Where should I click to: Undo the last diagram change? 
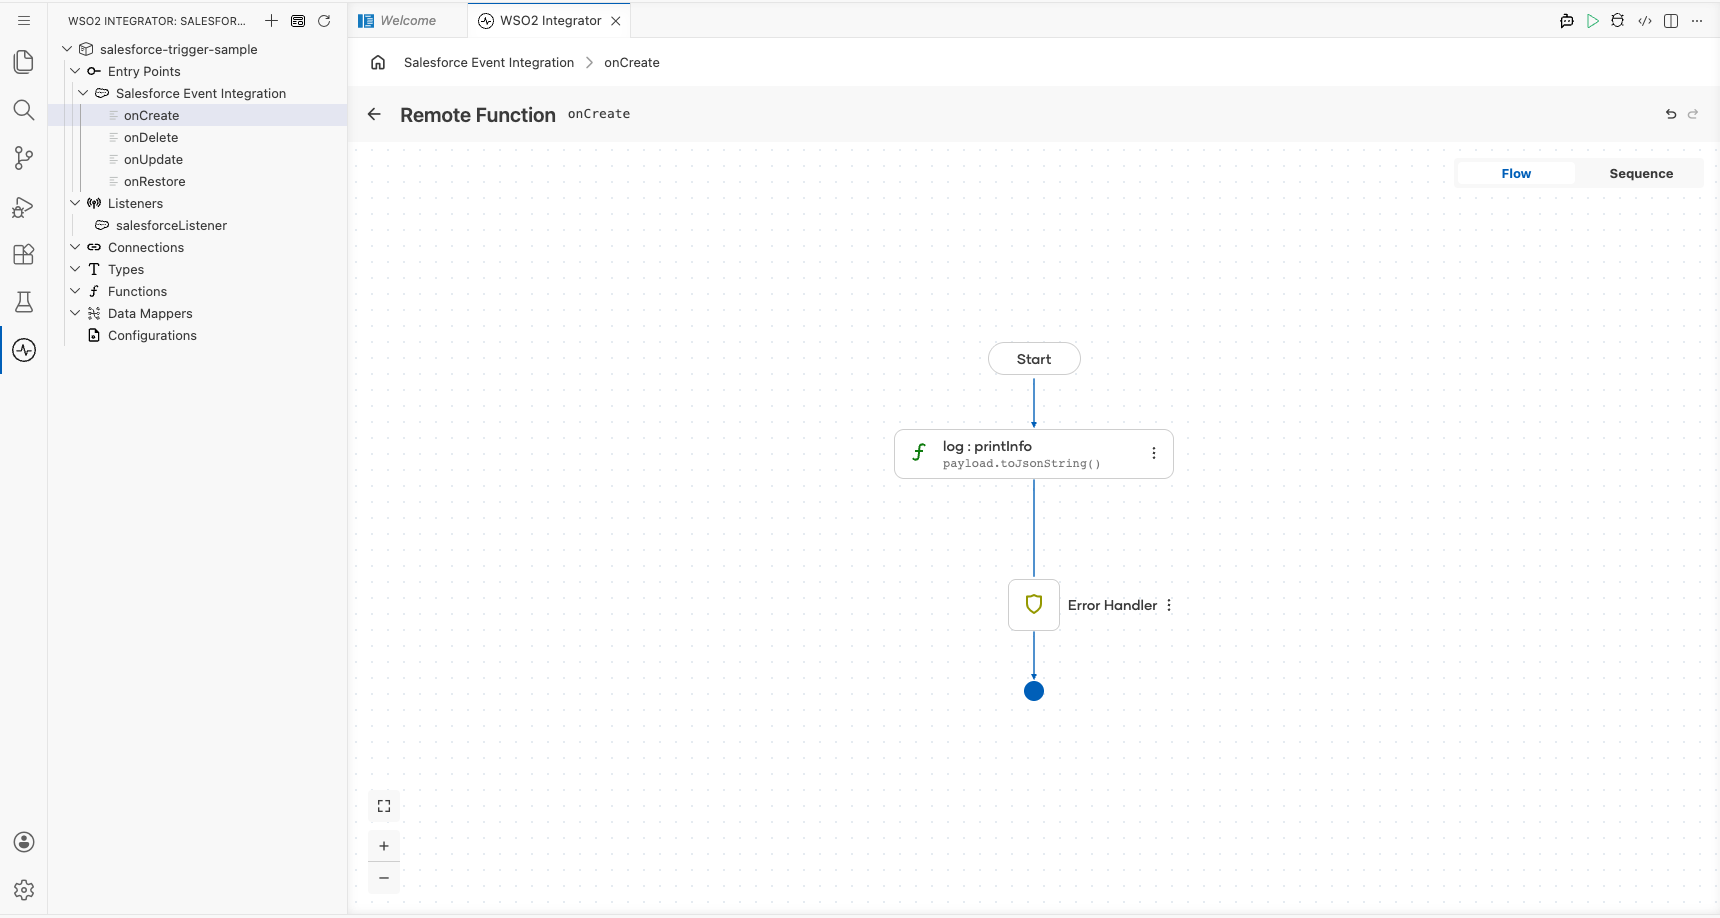[x=1671, y=114]
